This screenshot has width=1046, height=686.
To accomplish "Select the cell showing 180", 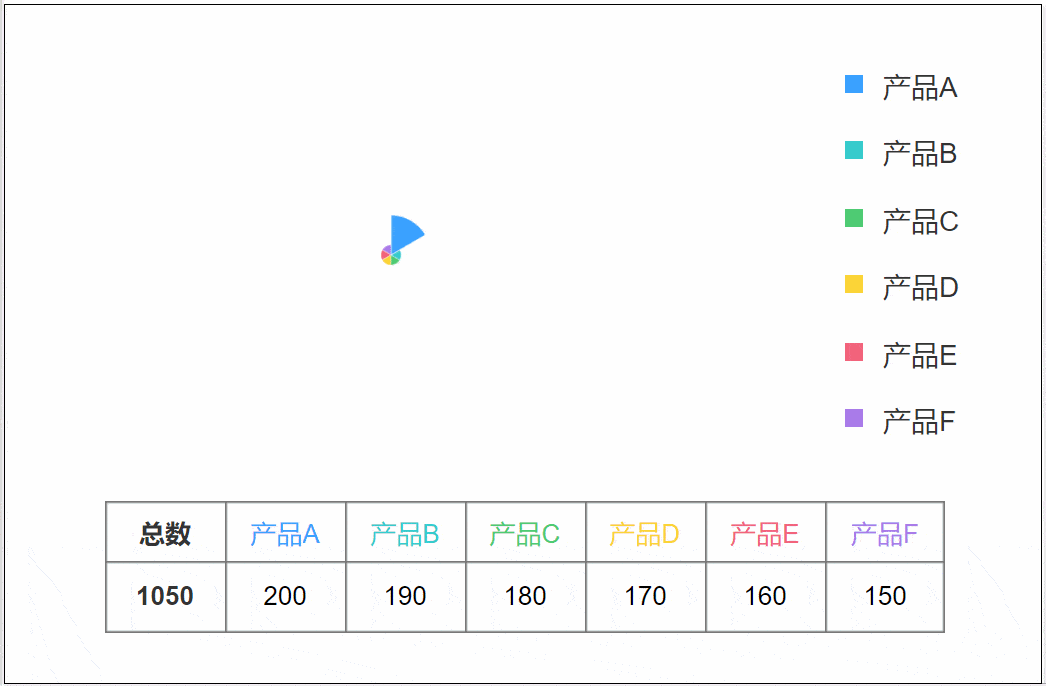I will pos(526,597).
